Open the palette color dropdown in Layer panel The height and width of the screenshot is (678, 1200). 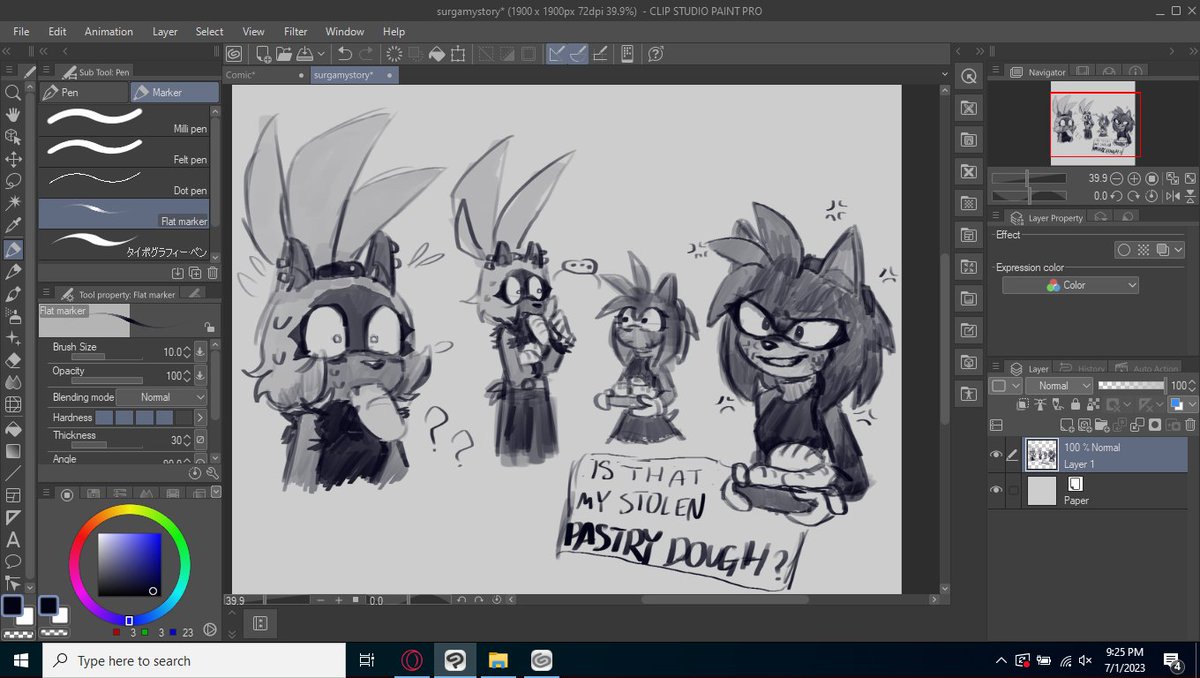pos(1006,385)
